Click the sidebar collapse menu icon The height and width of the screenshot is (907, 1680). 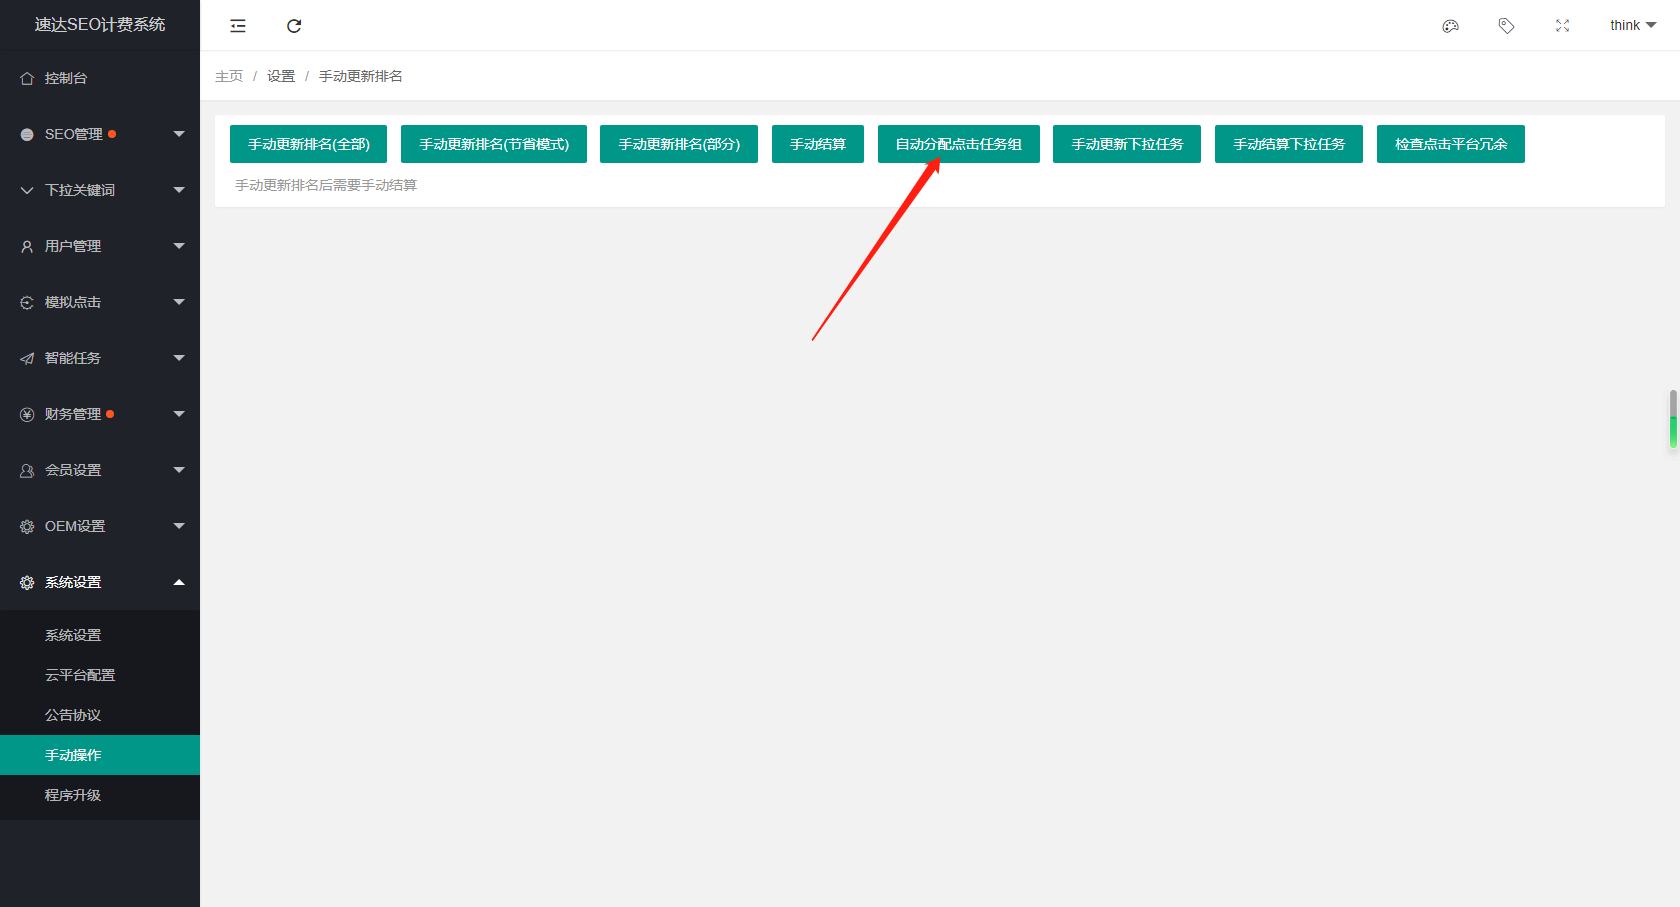(238, 26)
